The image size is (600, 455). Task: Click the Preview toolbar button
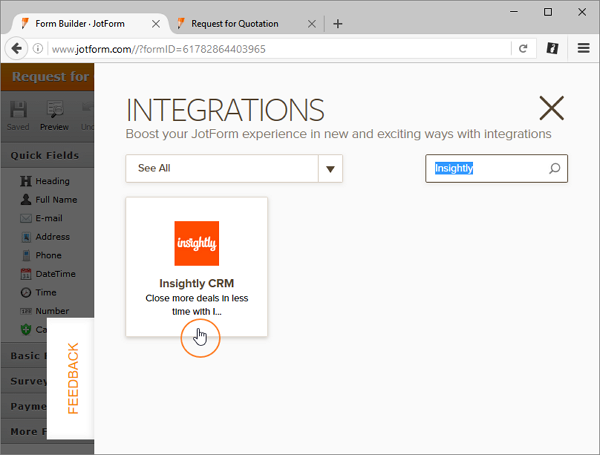tap(54, 116)
